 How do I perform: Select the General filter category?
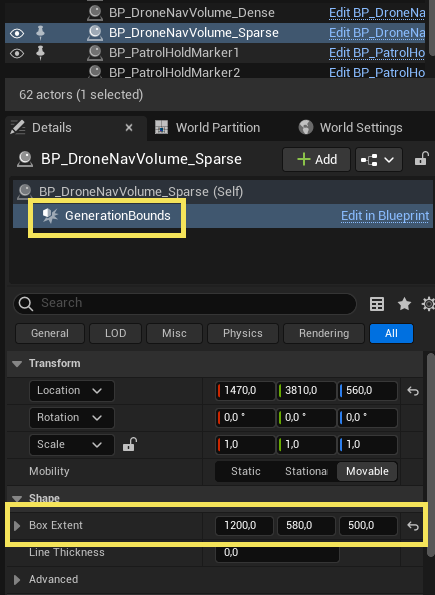click(x=50, y=334)
